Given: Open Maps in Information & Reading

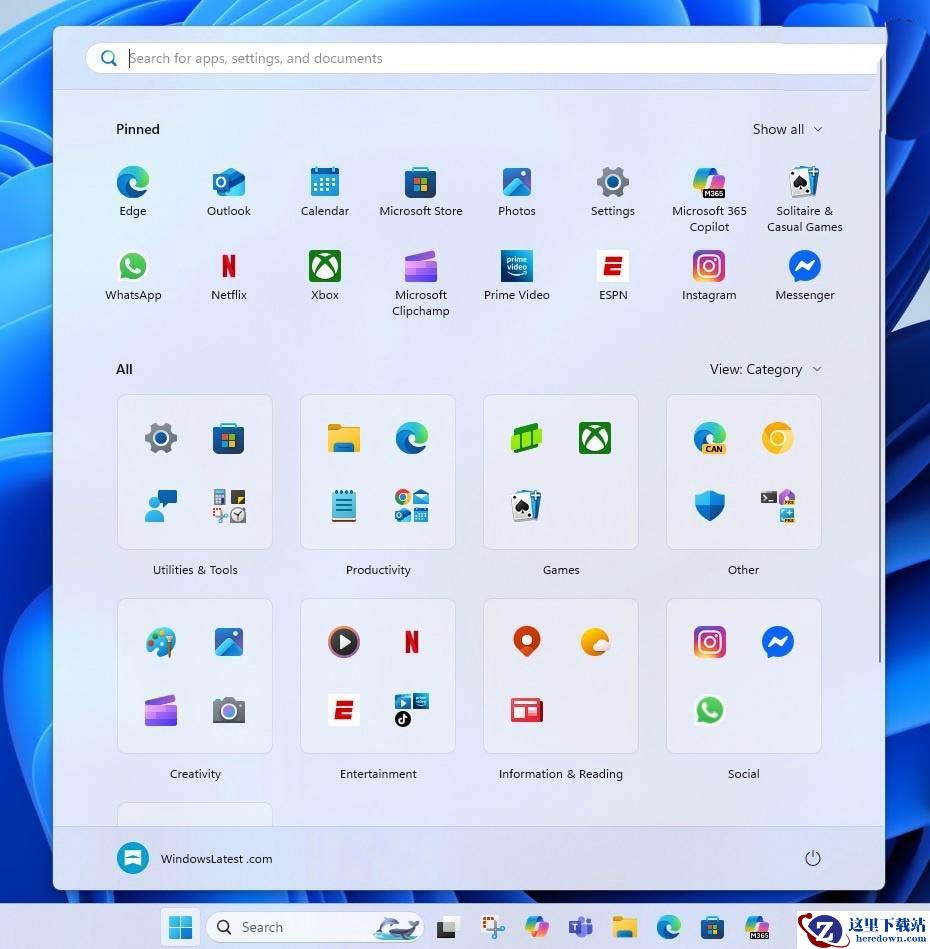Looking at the screenshot, I should tap(526, 642).
